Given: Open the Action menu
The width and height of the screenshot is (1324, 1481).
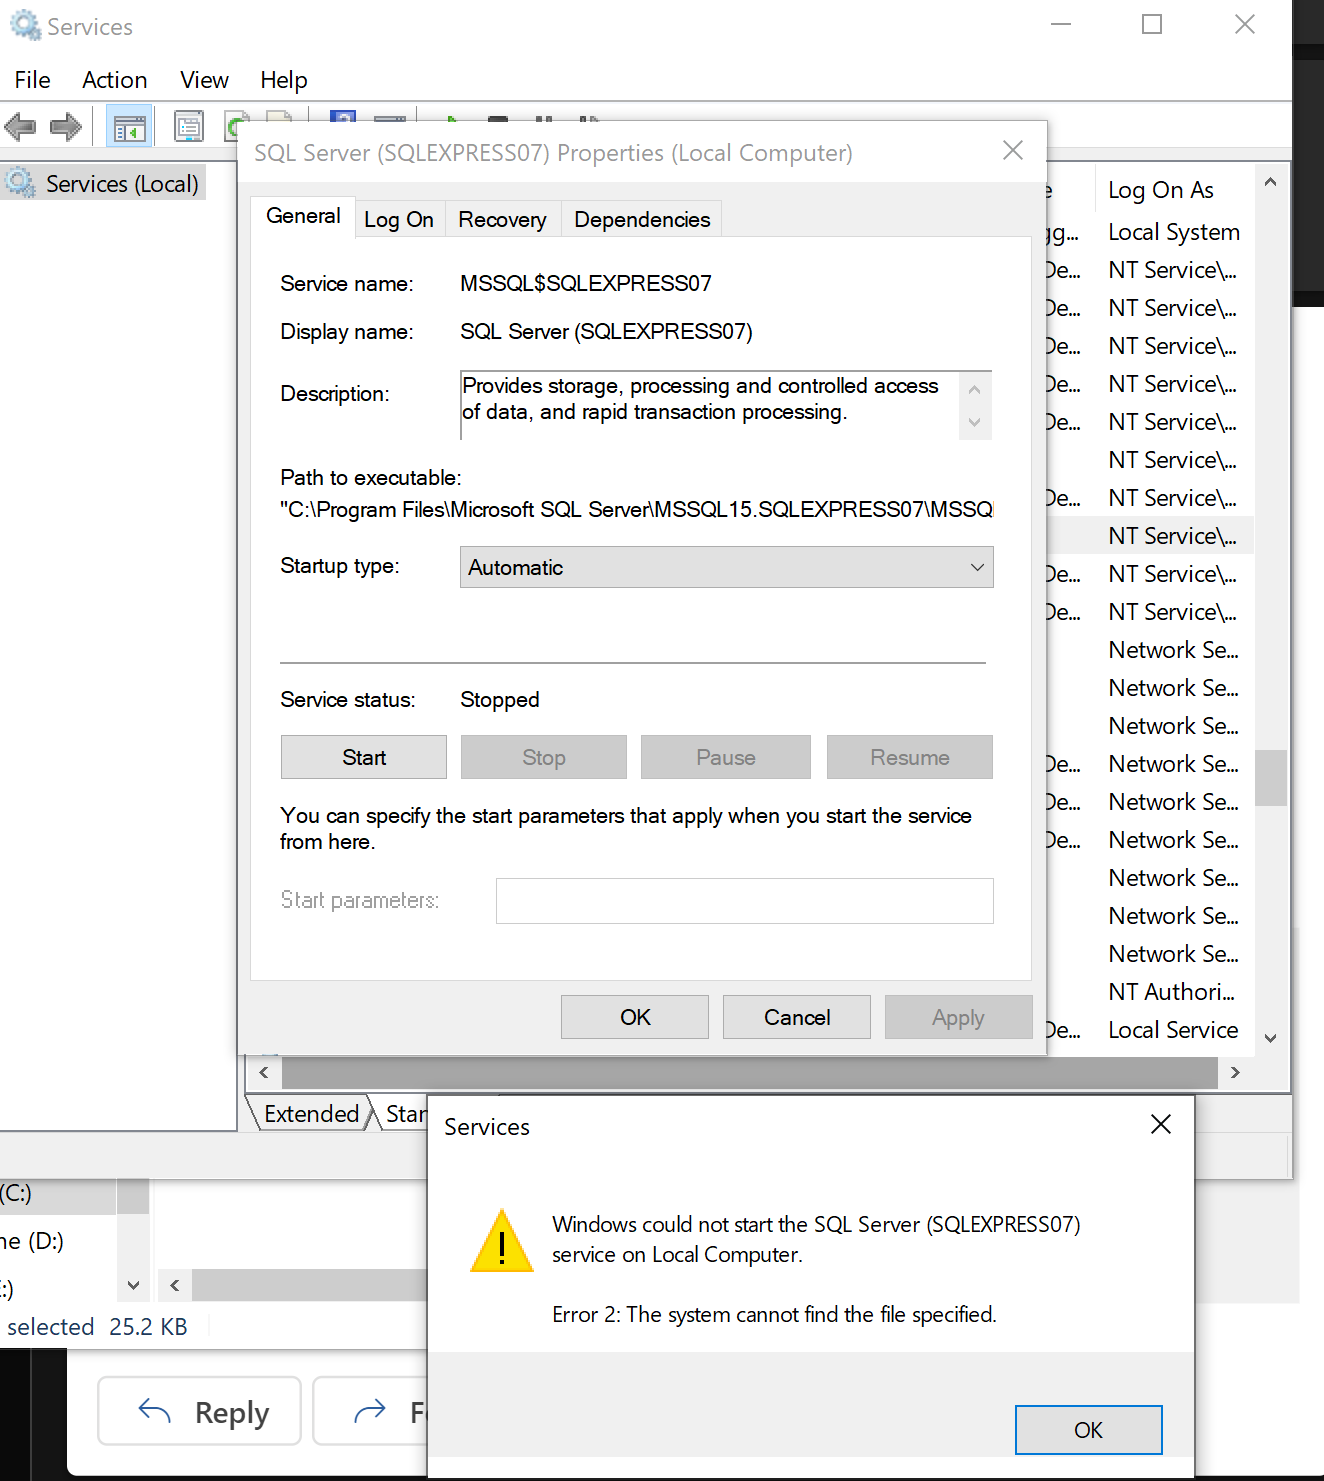Looking at the screenshot, I should [x=115, y=80].
